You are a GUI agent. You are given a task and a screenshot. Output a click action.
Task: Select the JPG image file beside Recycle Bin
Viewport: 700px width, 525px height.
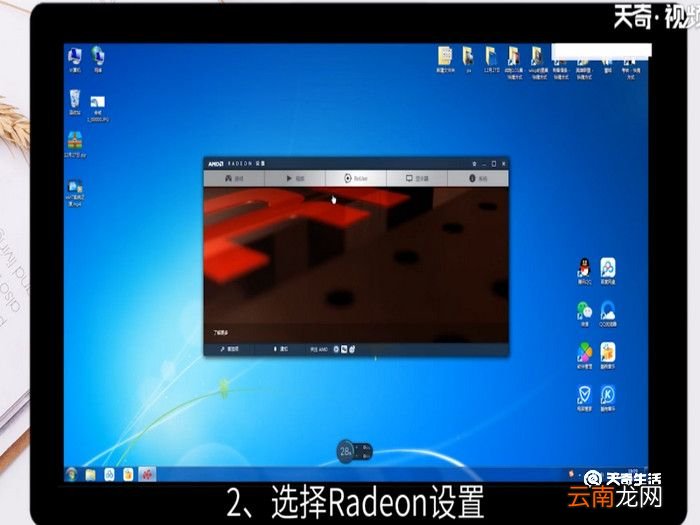coord(98,109)
